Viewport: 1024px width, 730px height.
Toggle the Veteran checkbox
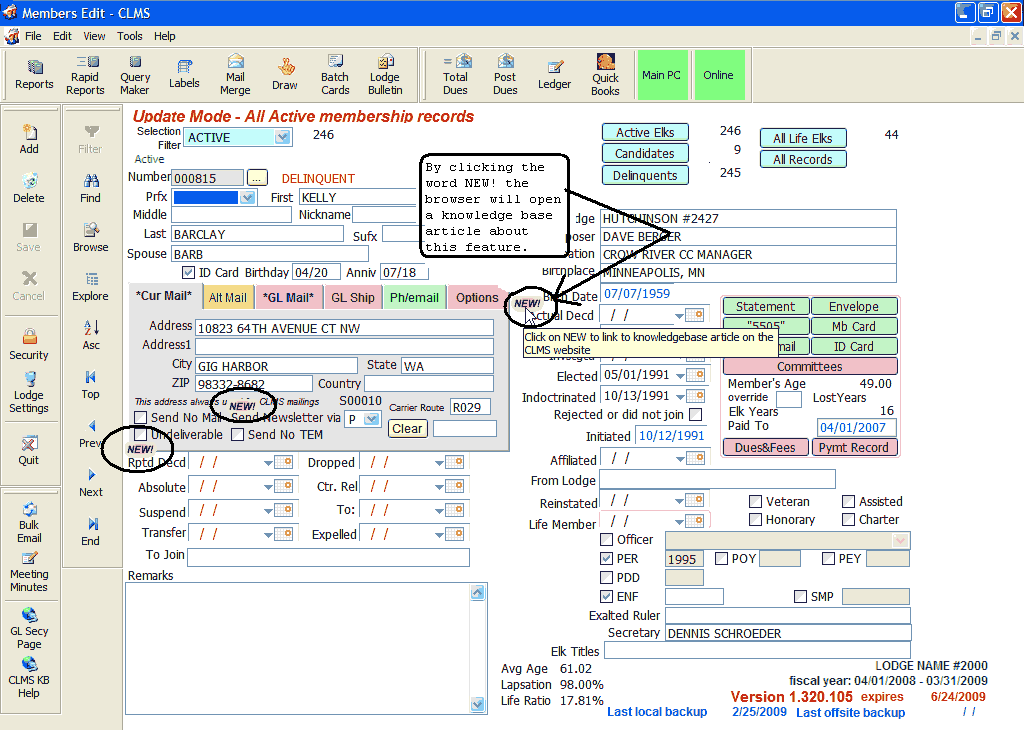tap(757, 502)
